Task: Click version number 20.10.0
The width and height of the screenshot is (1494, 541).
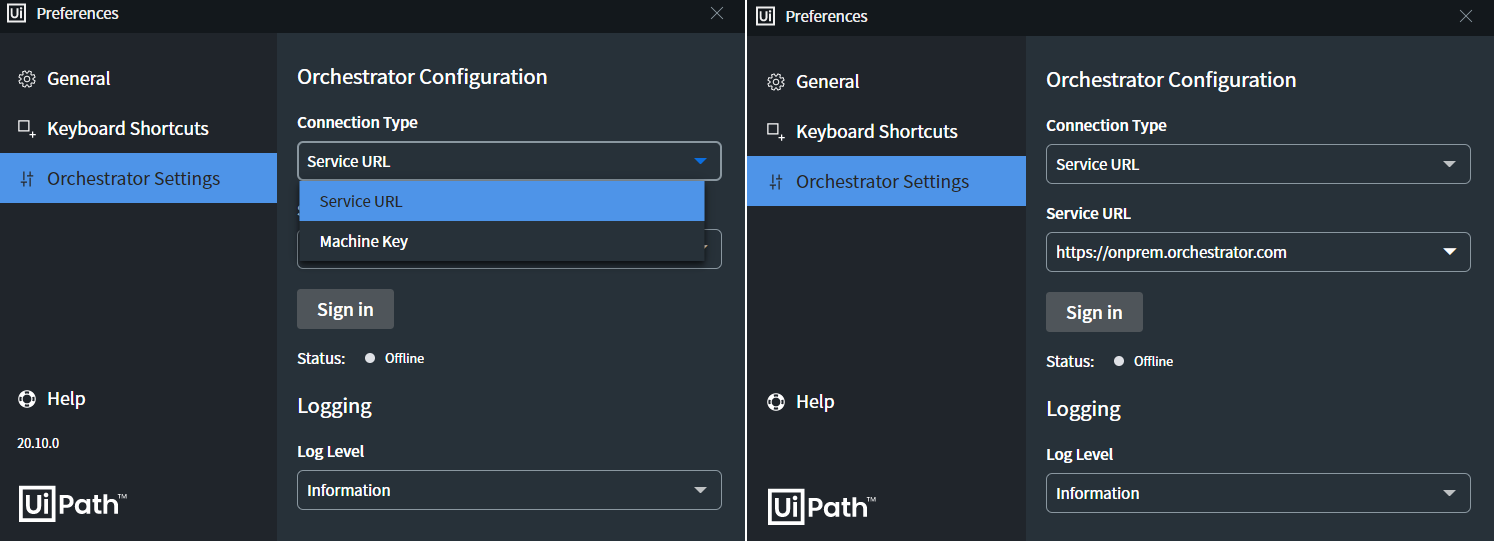Action: click(38, 442)
